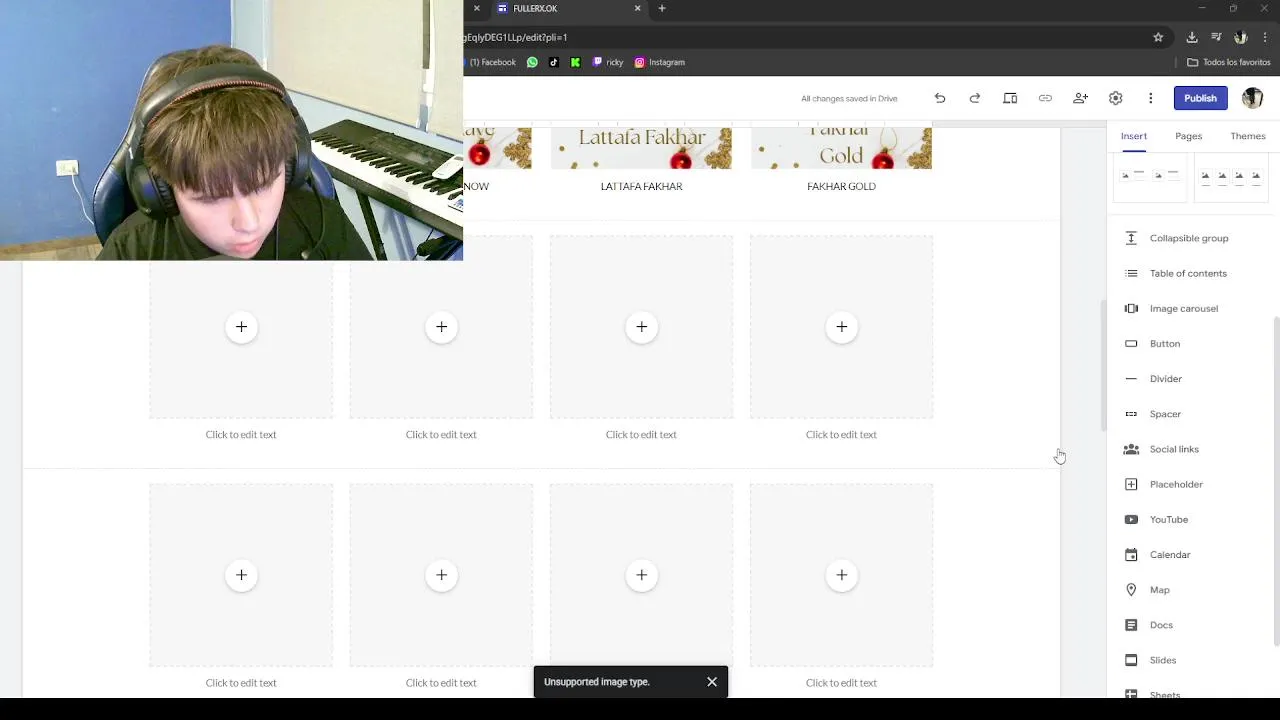Copy published site link icon
Image resolution: width=1280 pixels, height=720 pixels.
tap(1045, 98)
